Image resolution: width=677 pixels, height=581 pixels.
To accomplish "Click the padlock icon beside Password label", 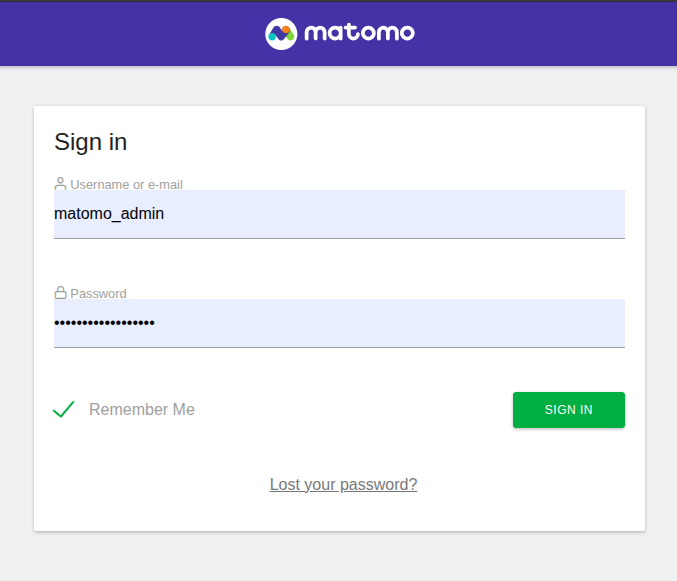I will point(60,293).
